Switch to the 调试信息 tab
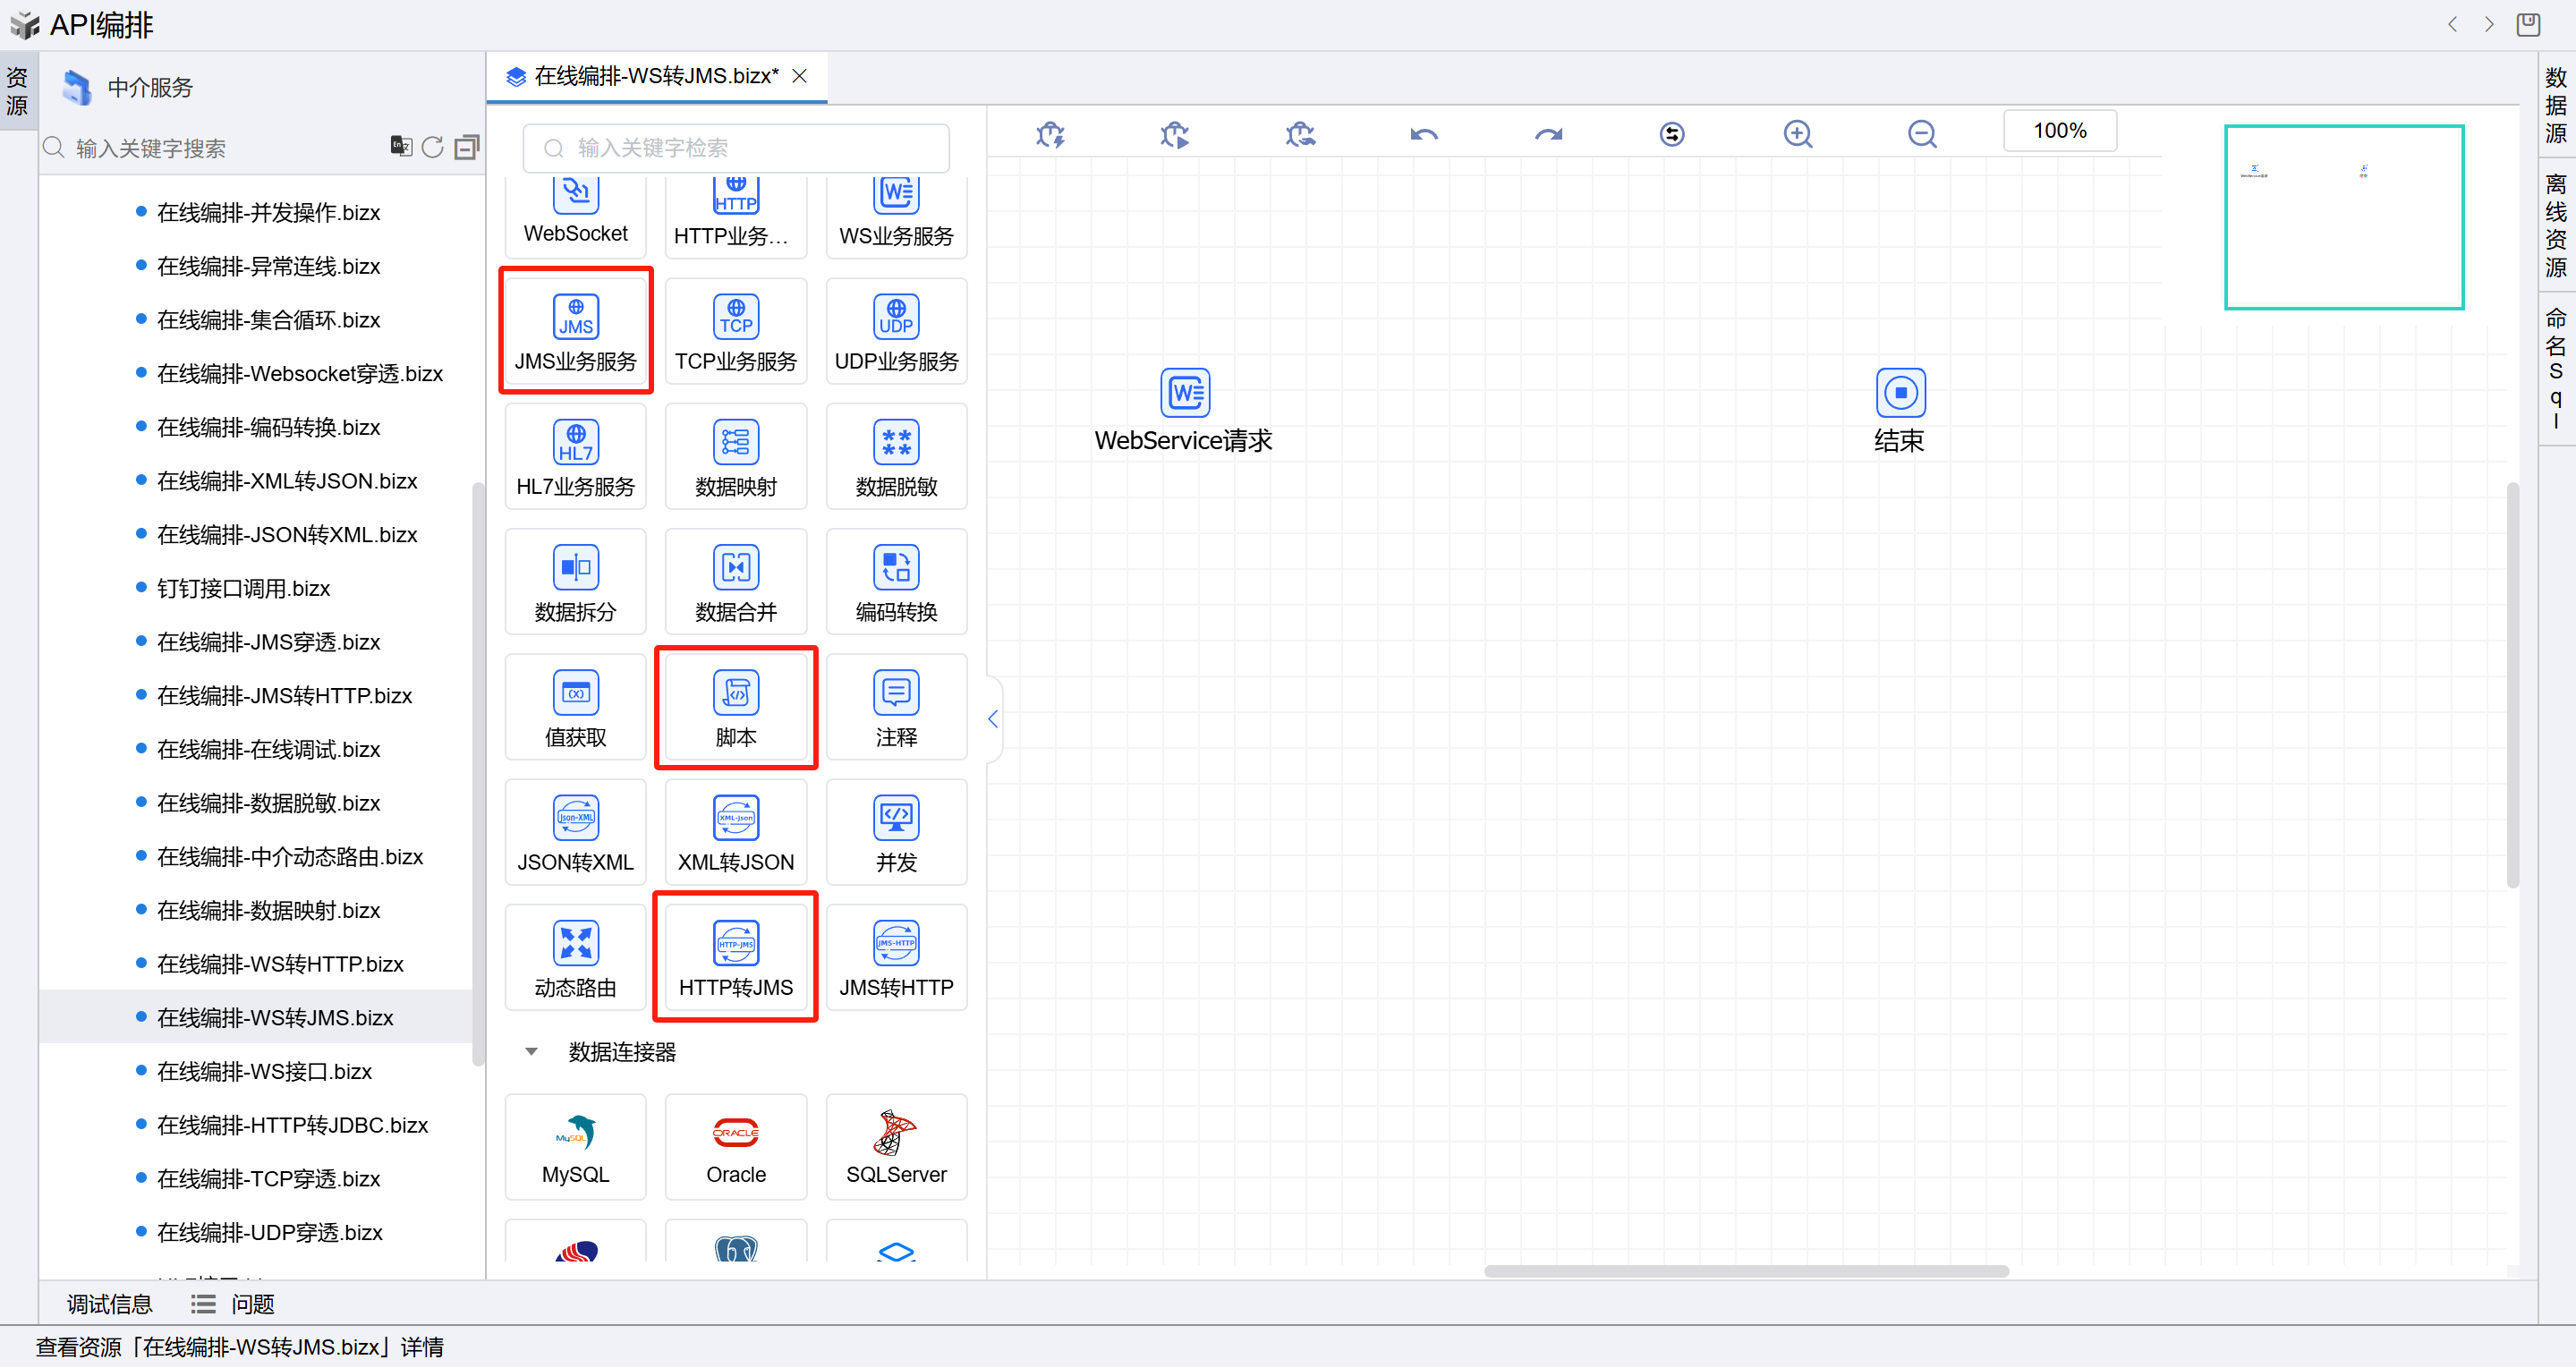The width and height of the screenshot is (2576, 1368). pos(109,1304)
